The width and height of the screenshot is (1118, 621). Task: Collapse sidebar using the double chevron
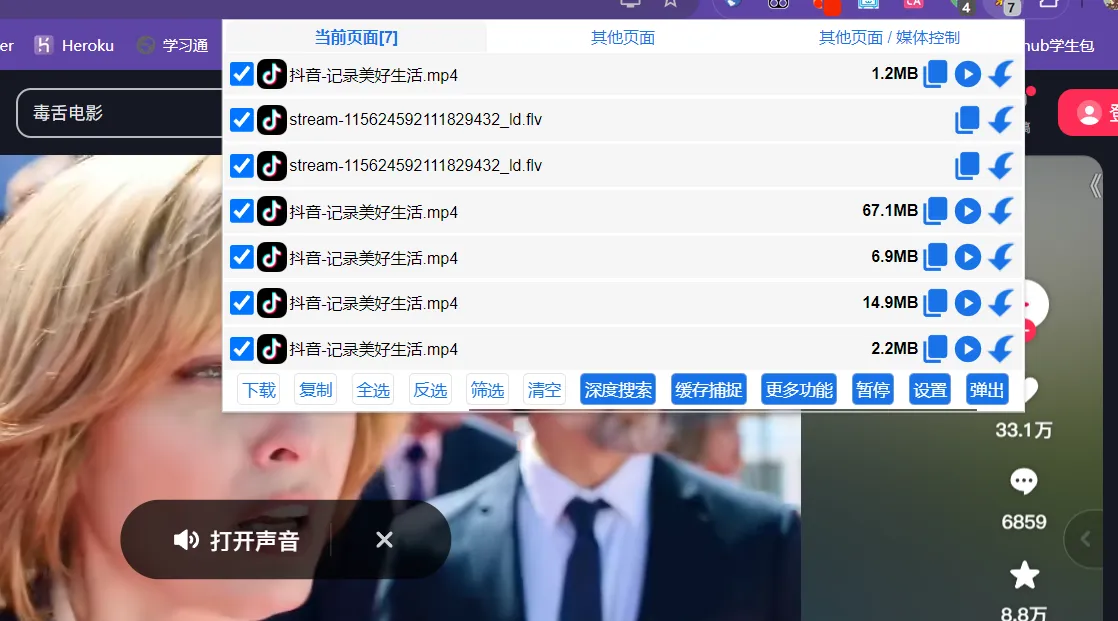coord(1095,186)
